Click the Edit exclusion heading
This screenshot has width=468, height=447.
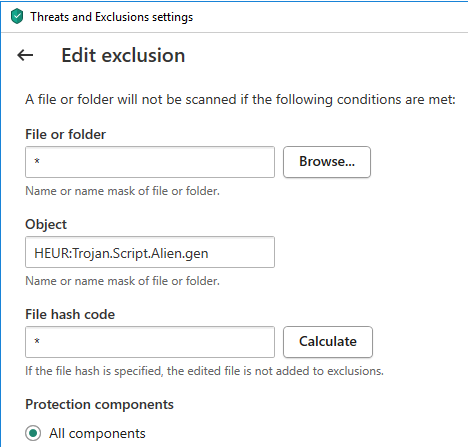click(123, 55)
